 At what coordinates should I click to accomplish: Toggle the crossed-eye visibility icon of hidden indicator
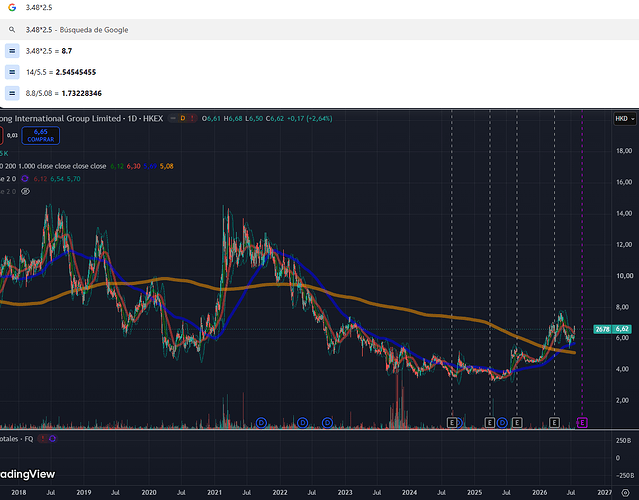(x=25, y=191)
